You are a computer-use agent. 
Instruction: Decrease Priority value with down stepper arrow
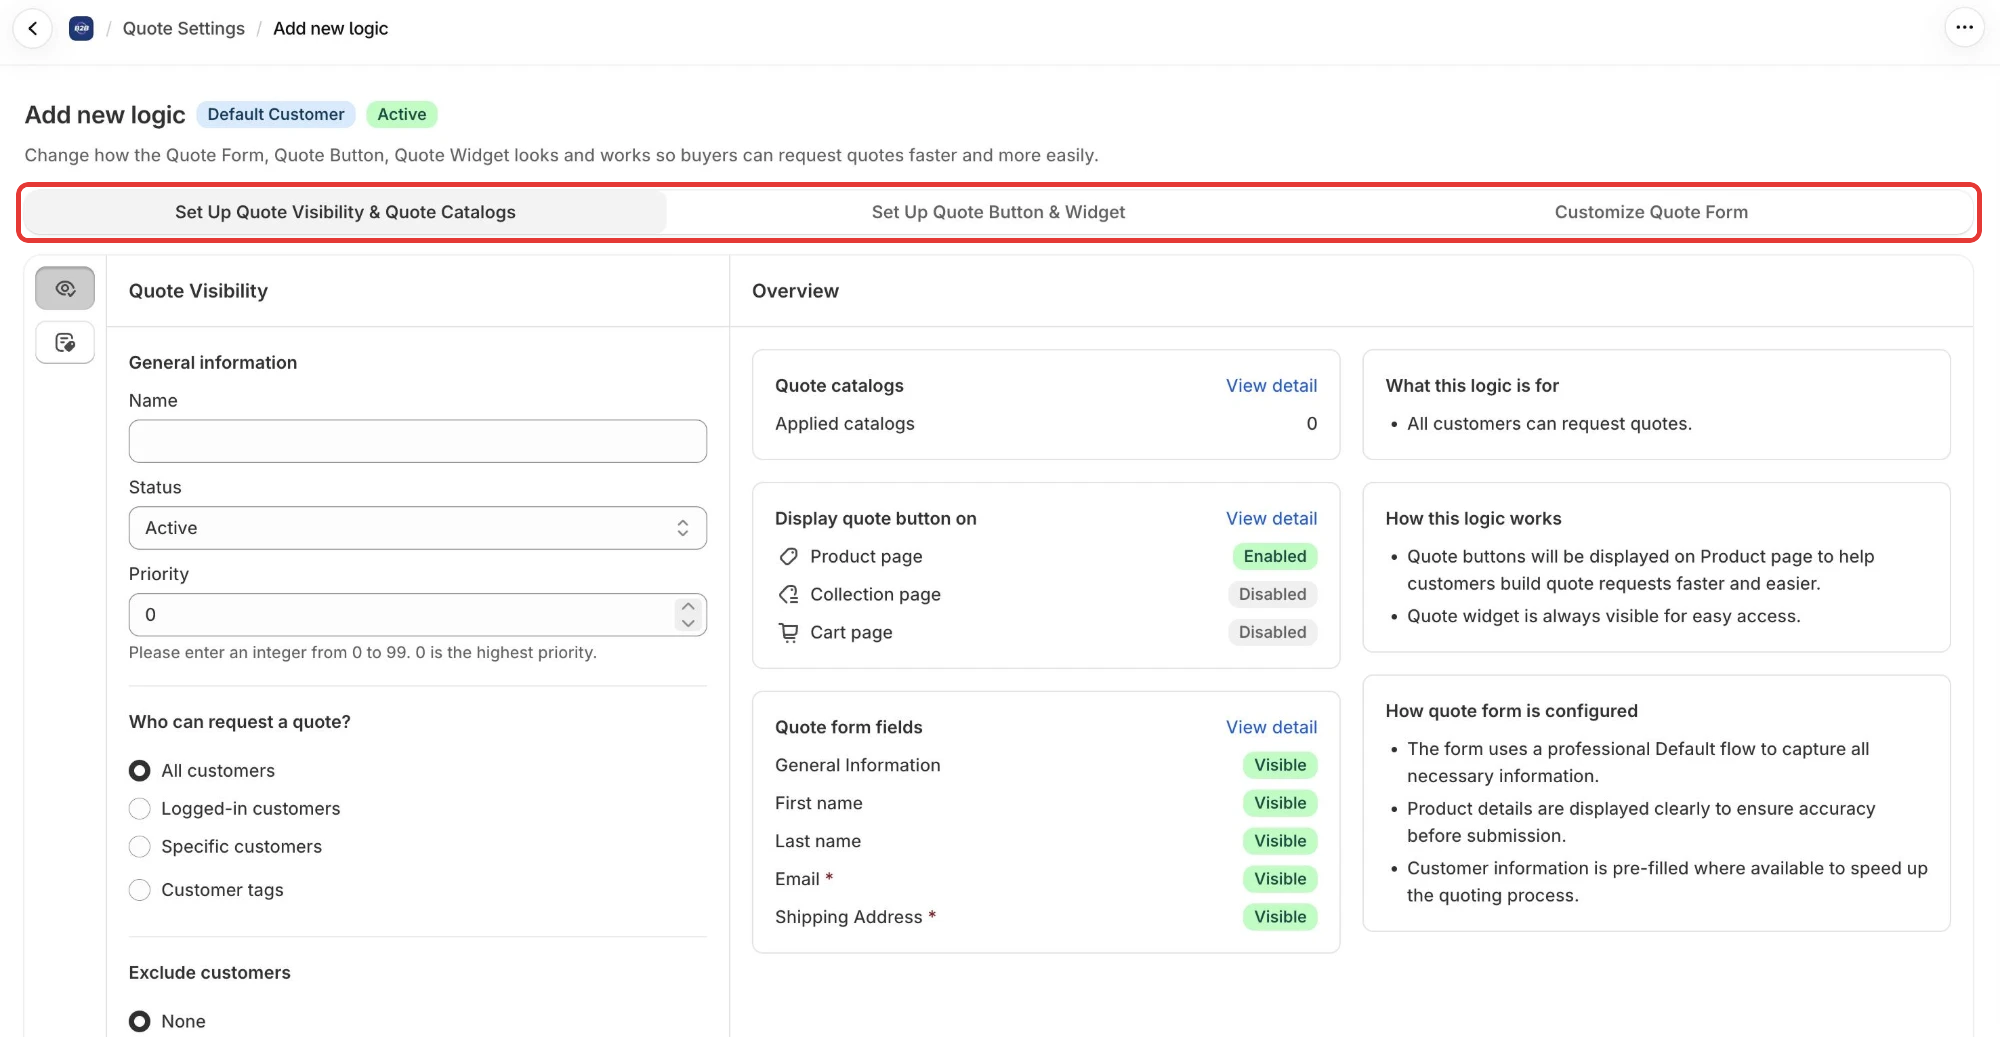[x=688, y=623]
